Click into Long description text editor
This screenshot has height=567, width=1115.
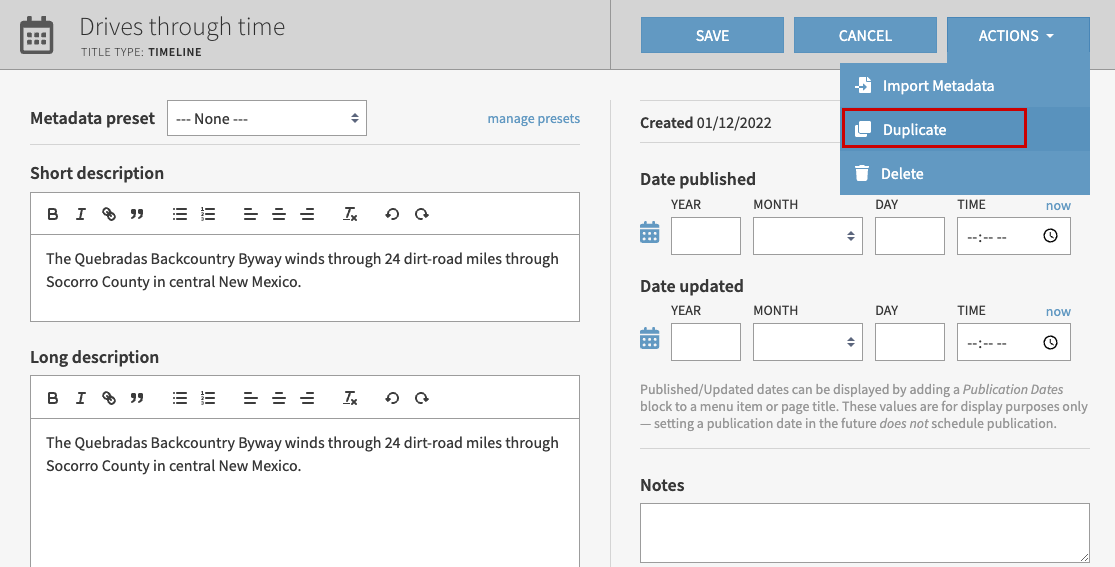click(x=305, y=492)
